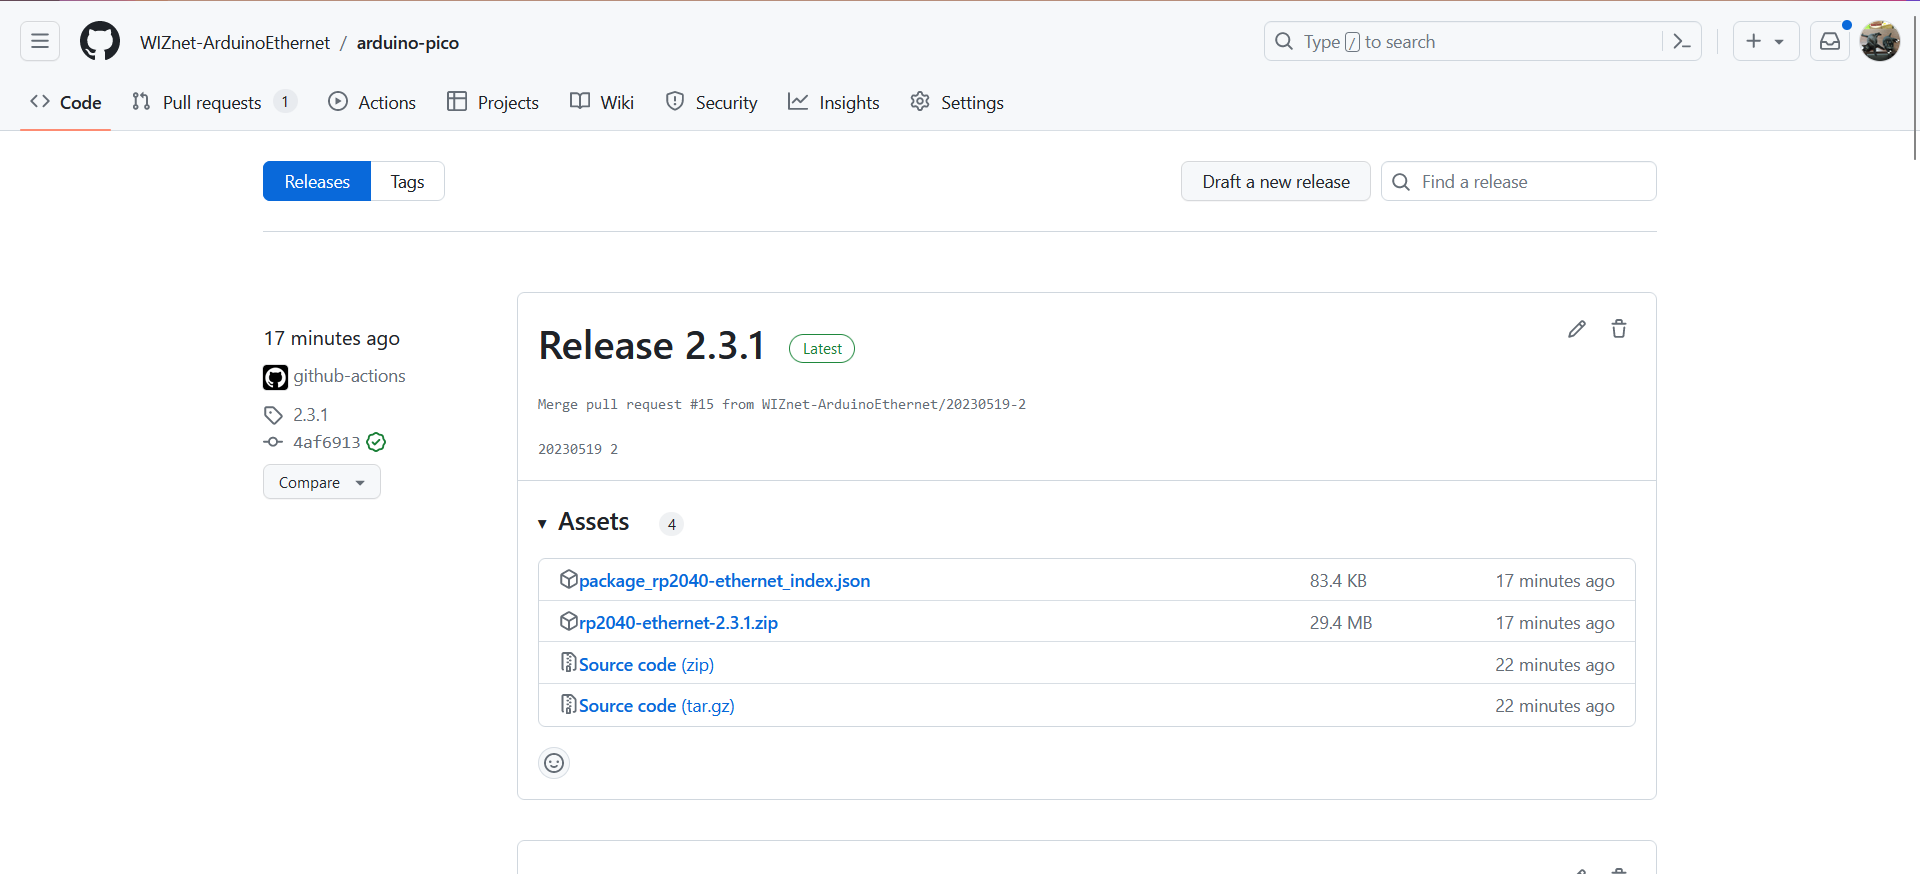Download Source code (tar.gz)

pyautogui.click(x=656, y=706)
